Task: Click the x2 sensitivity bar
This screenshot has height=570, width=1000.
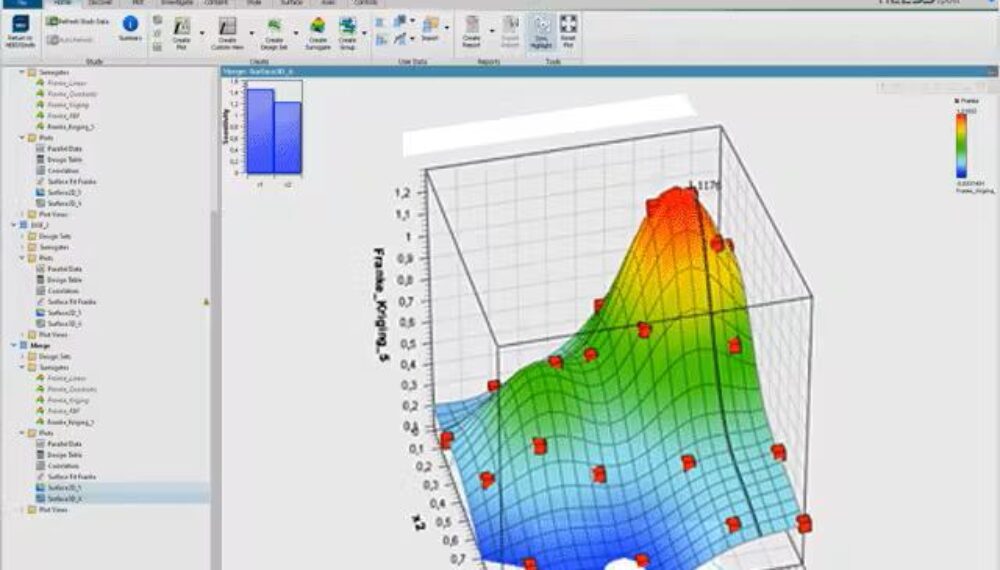Action: pos(288,138)
